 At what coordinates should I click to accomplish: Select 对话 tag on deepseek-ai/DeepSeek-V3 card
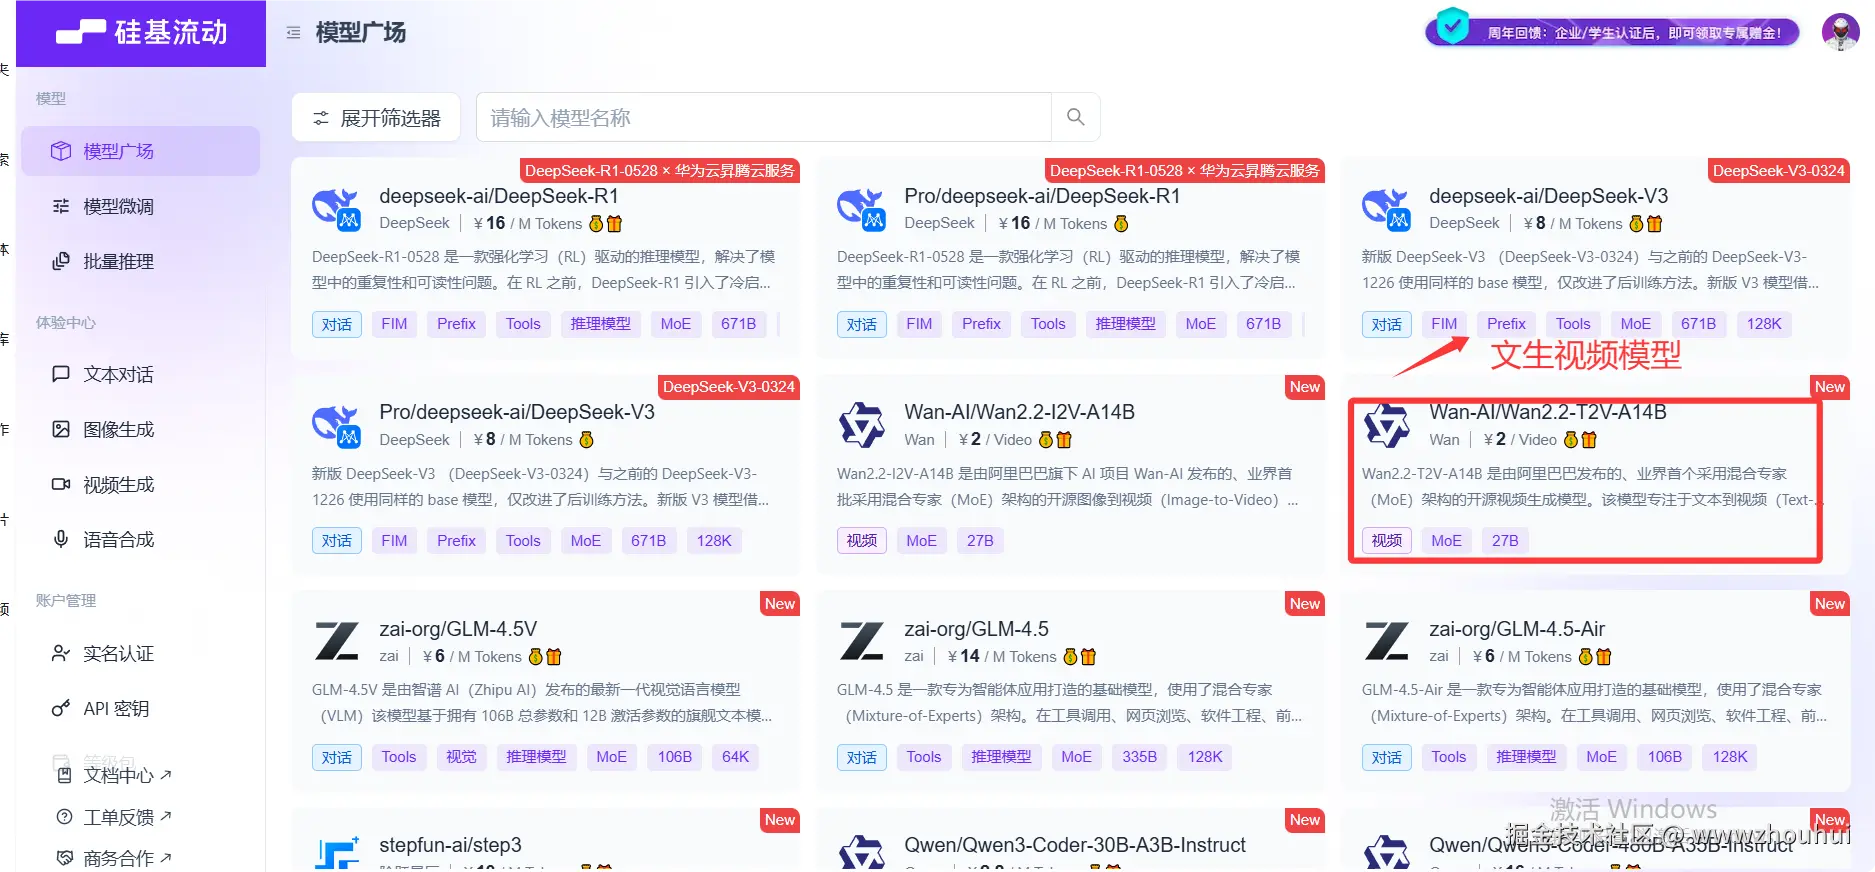pyautogui.click(x=1386, y=324)
